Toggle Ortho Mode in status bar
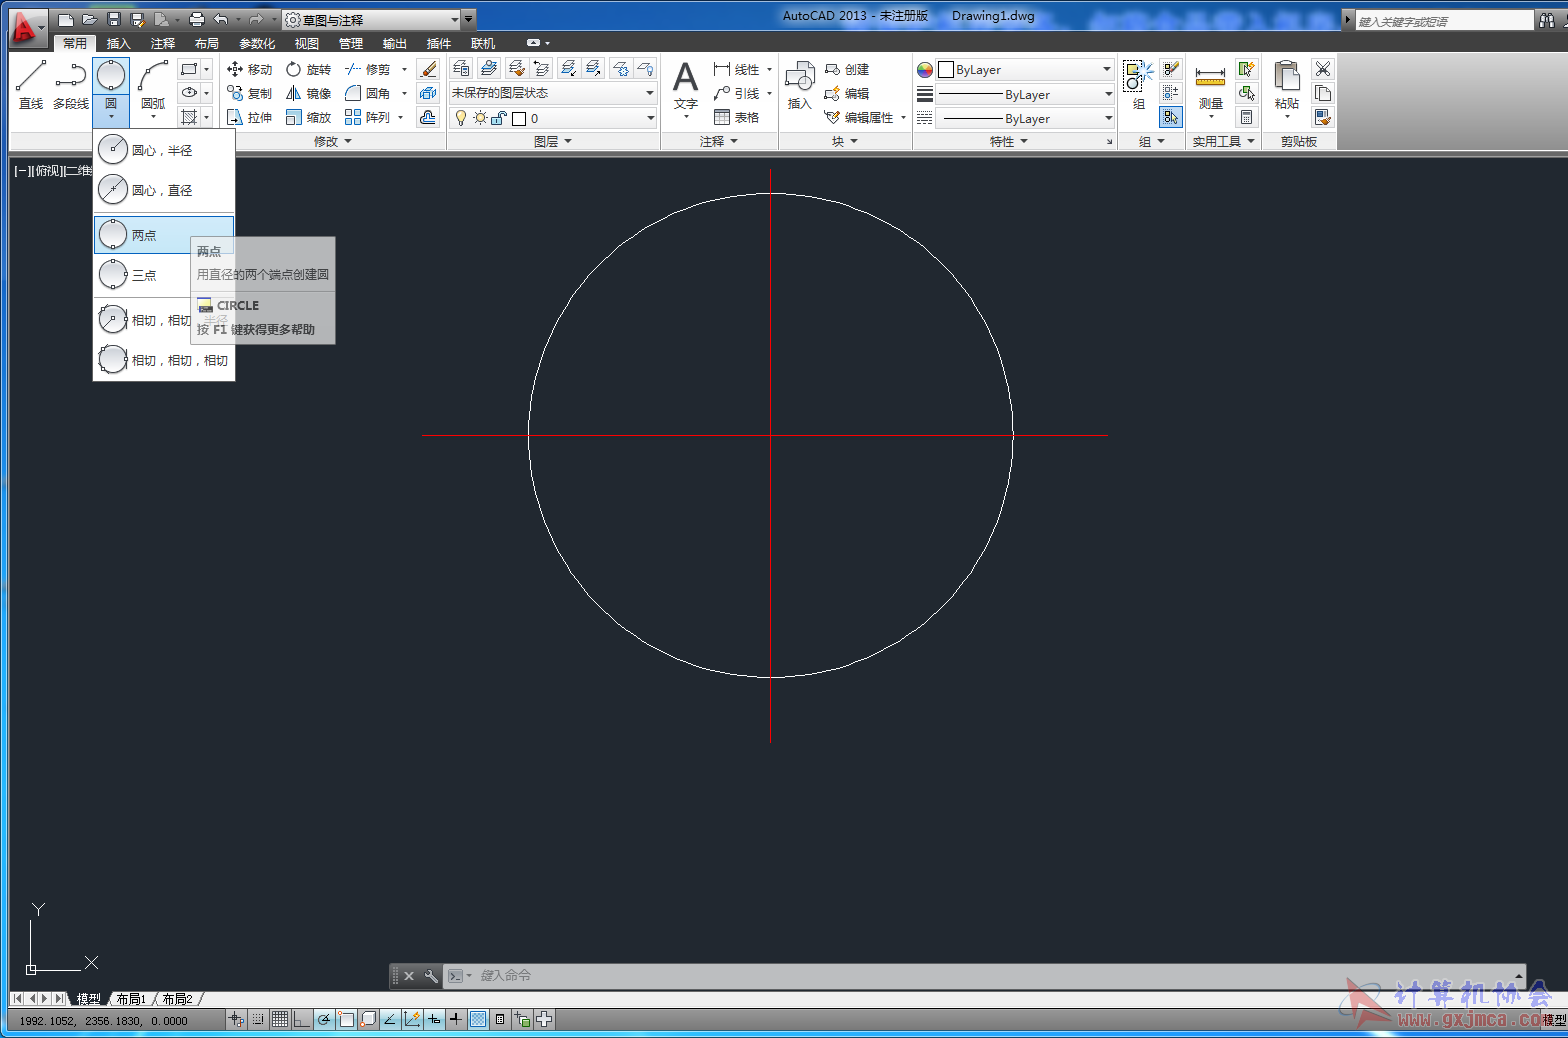Screen dimensions: 1568x1038 tap(302, 1019)
